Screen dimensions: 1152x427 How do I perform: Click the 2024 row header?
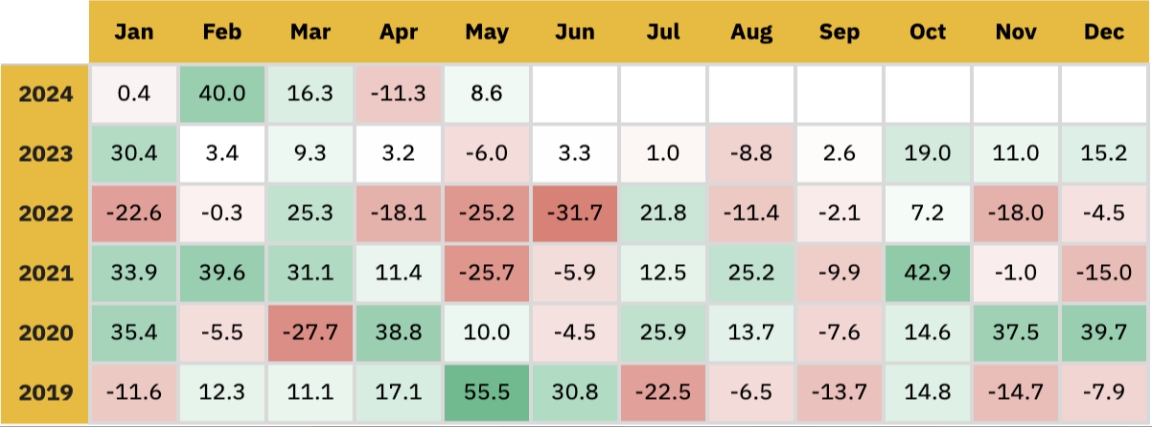pos(46,95)
